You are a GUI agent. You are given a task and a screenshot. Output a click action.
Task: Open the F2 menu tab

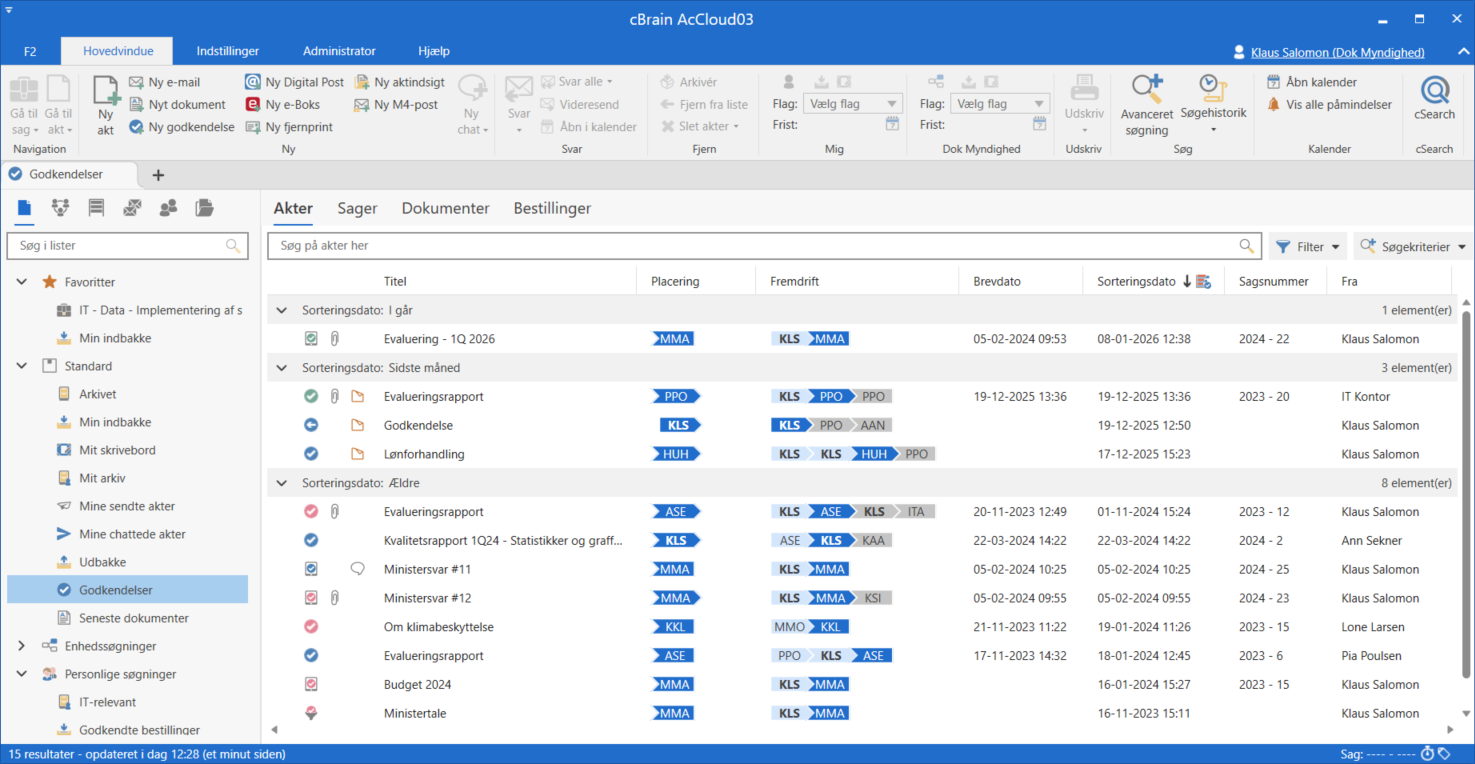coord(30,51)
